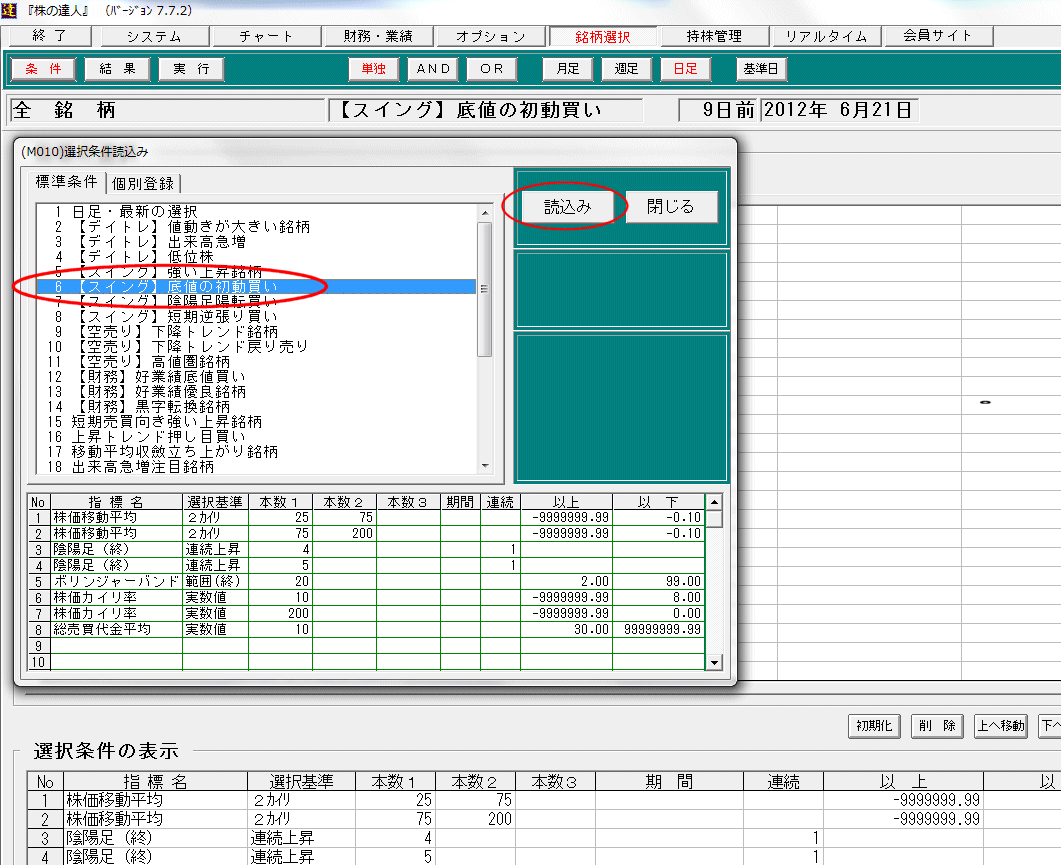Click 株価カイリ率 row 7 in dialog table

point(366,613)
